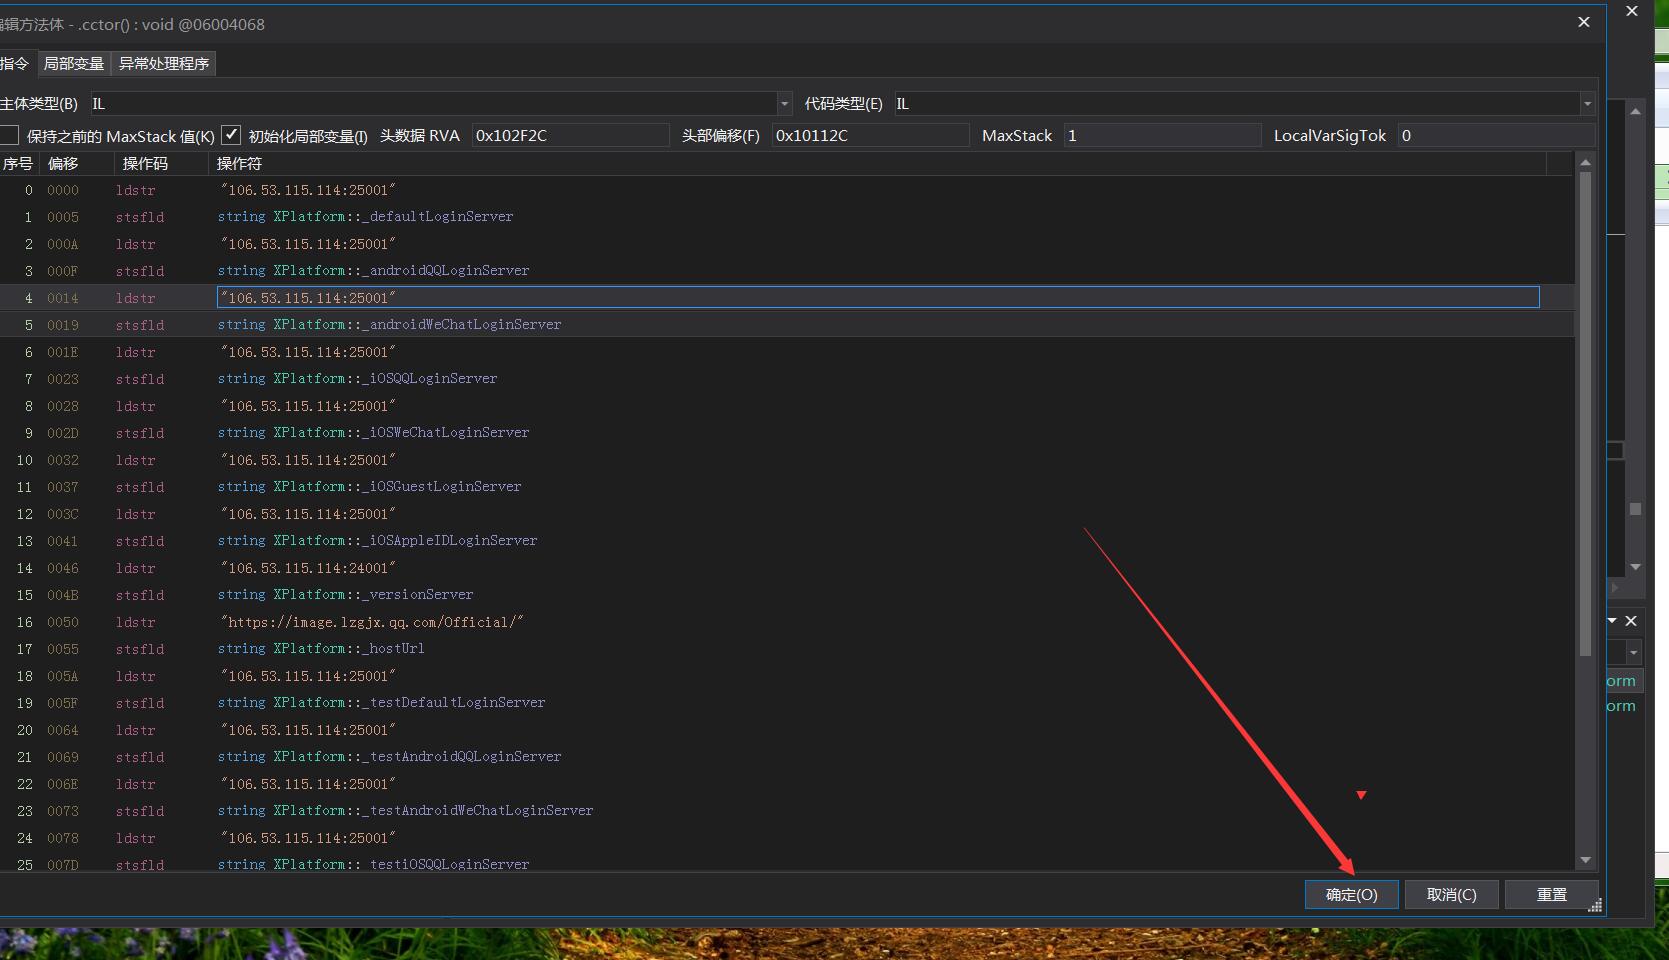Click the scroll-down arrow of instruction list

[x=1585, y=860]
